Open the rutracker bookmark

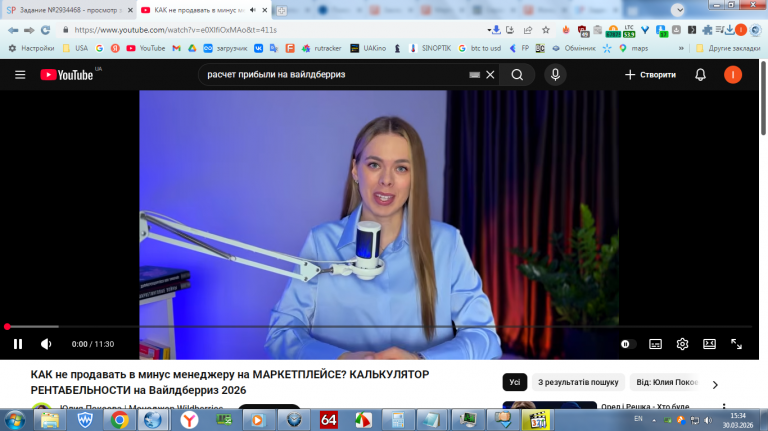click(322, 48)
